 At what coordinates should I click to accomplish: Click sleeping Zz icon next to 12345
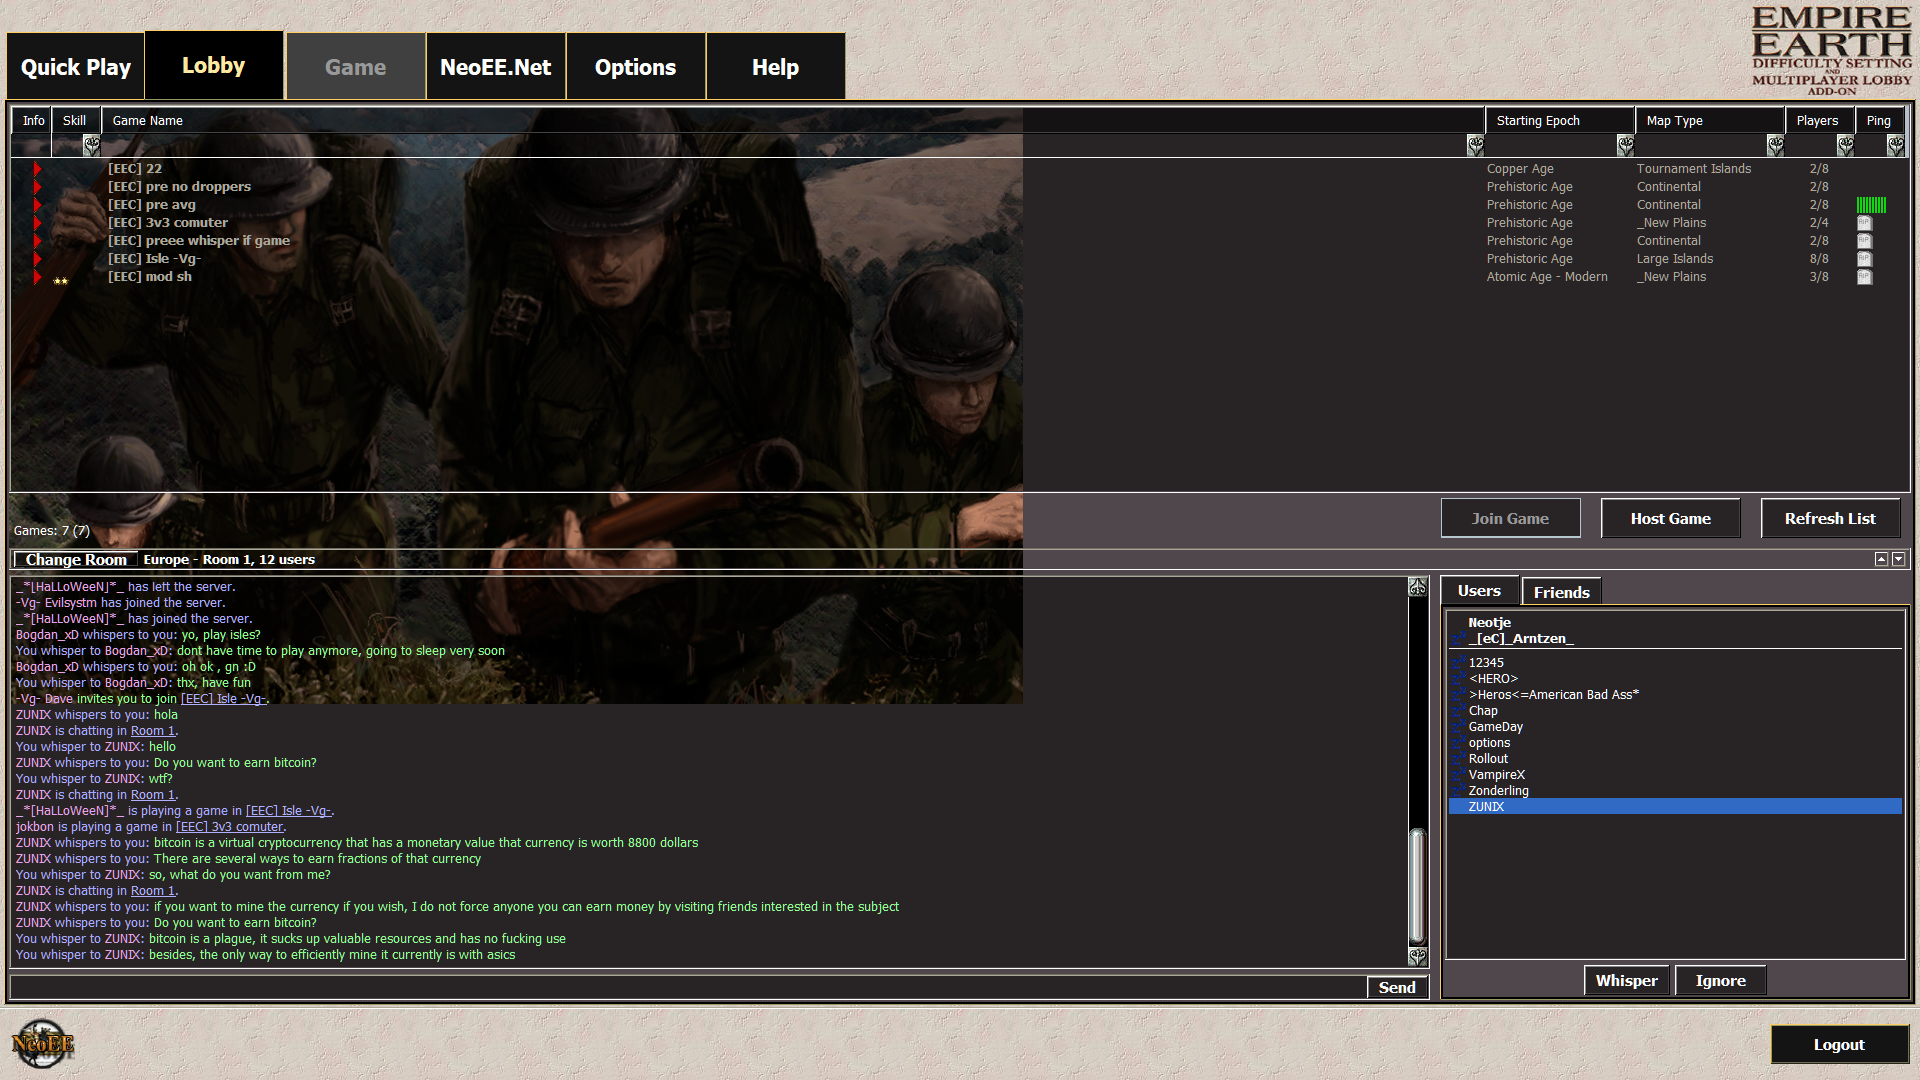click(x=1458, y=662)
